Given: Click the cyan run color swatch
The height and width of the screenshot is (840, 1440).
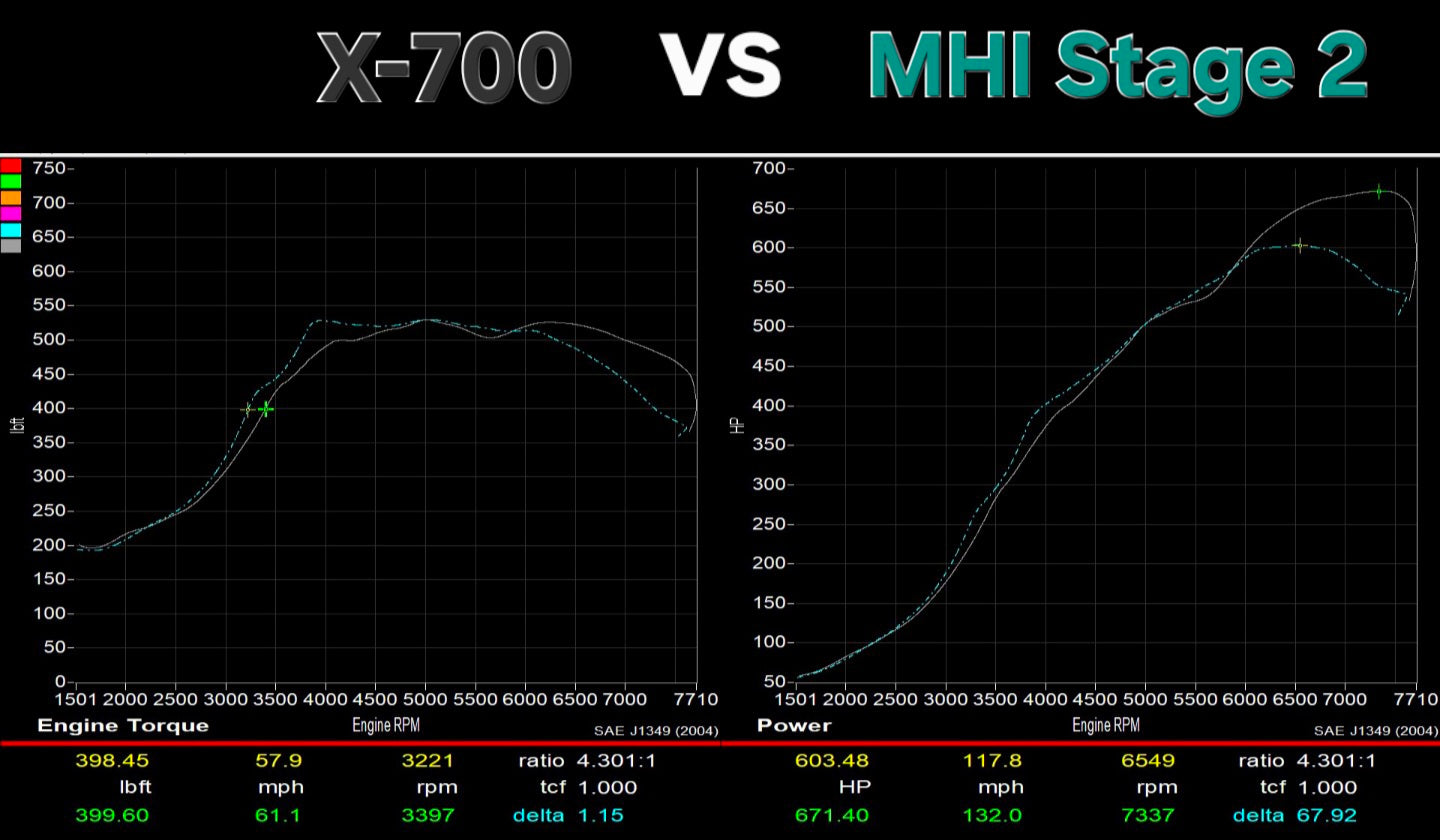Looking at the screenshot, I should tap(11, 230).
